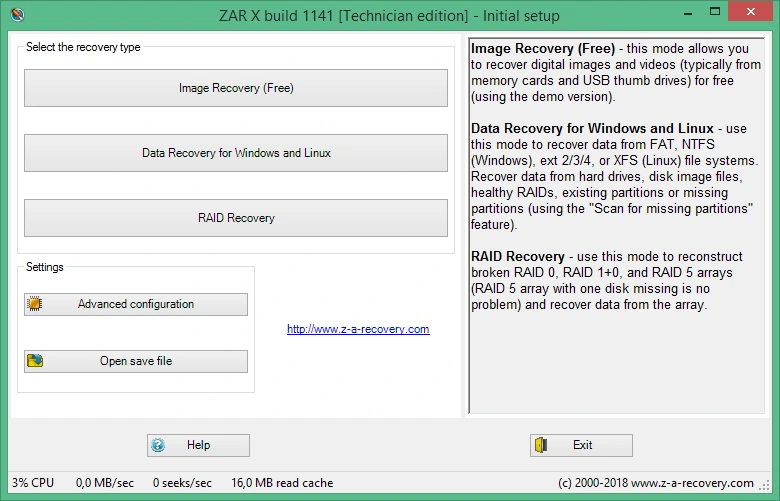Image resolution: width=780 pixels, height=501 pixels.
Task: Click the window title 'ZAR X build 1141' text
Action: click(x=276, y=15)
